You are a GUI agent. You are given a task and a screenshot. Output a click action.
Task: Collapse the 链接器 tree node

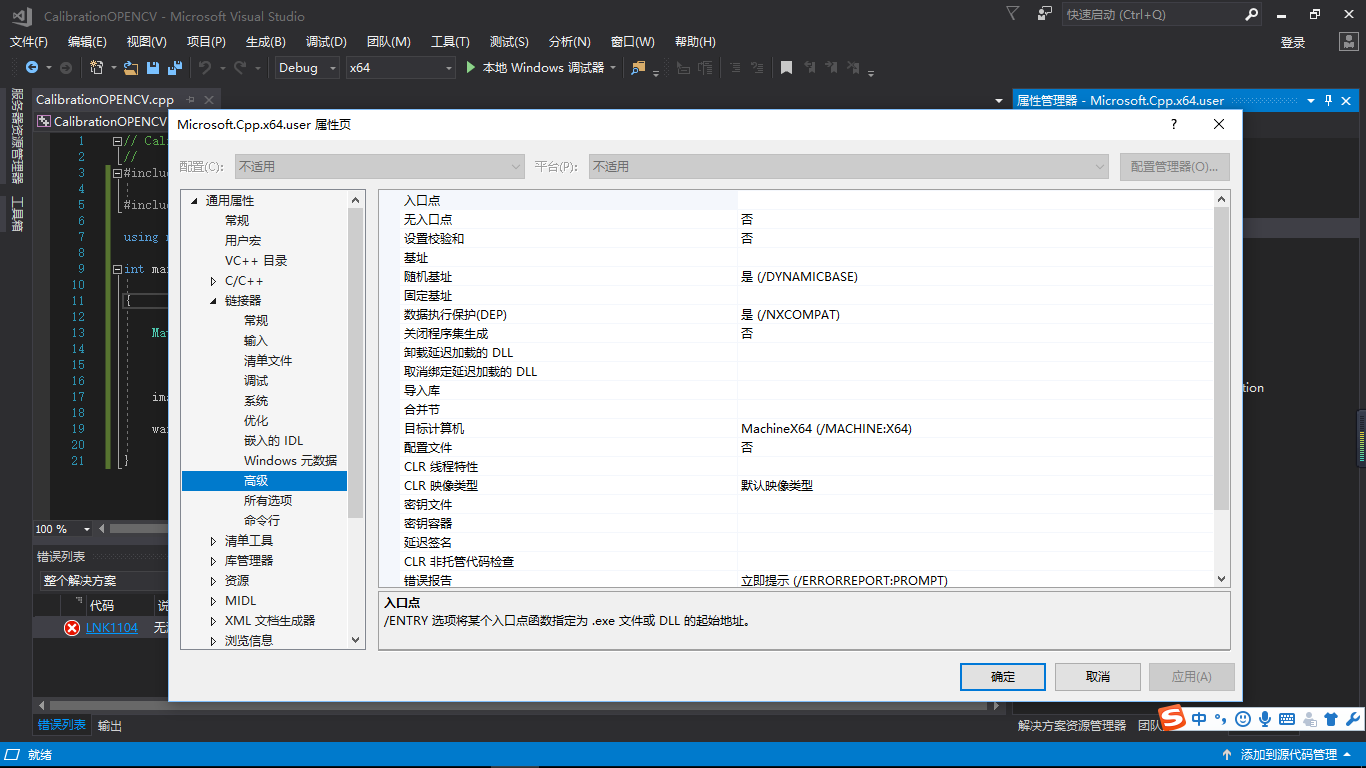213,301
